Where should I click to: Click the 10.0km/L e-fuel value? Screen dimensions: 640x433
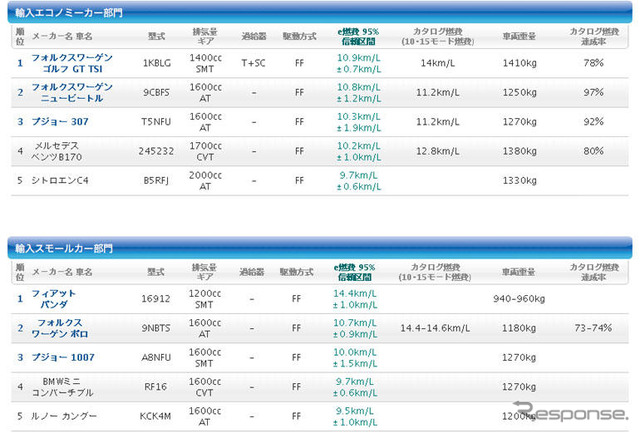355,352
